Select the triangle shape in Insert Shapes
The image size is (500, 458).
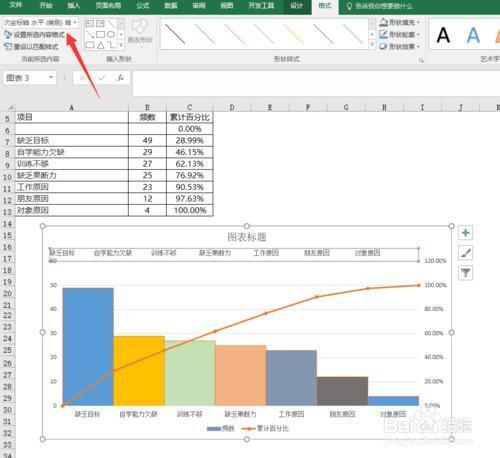(101, 45)
